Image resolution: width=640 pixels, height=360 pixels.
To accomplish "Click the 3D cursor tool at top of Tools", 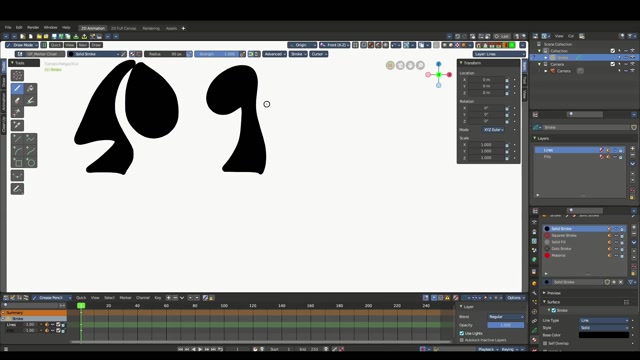I will [17, 75].
